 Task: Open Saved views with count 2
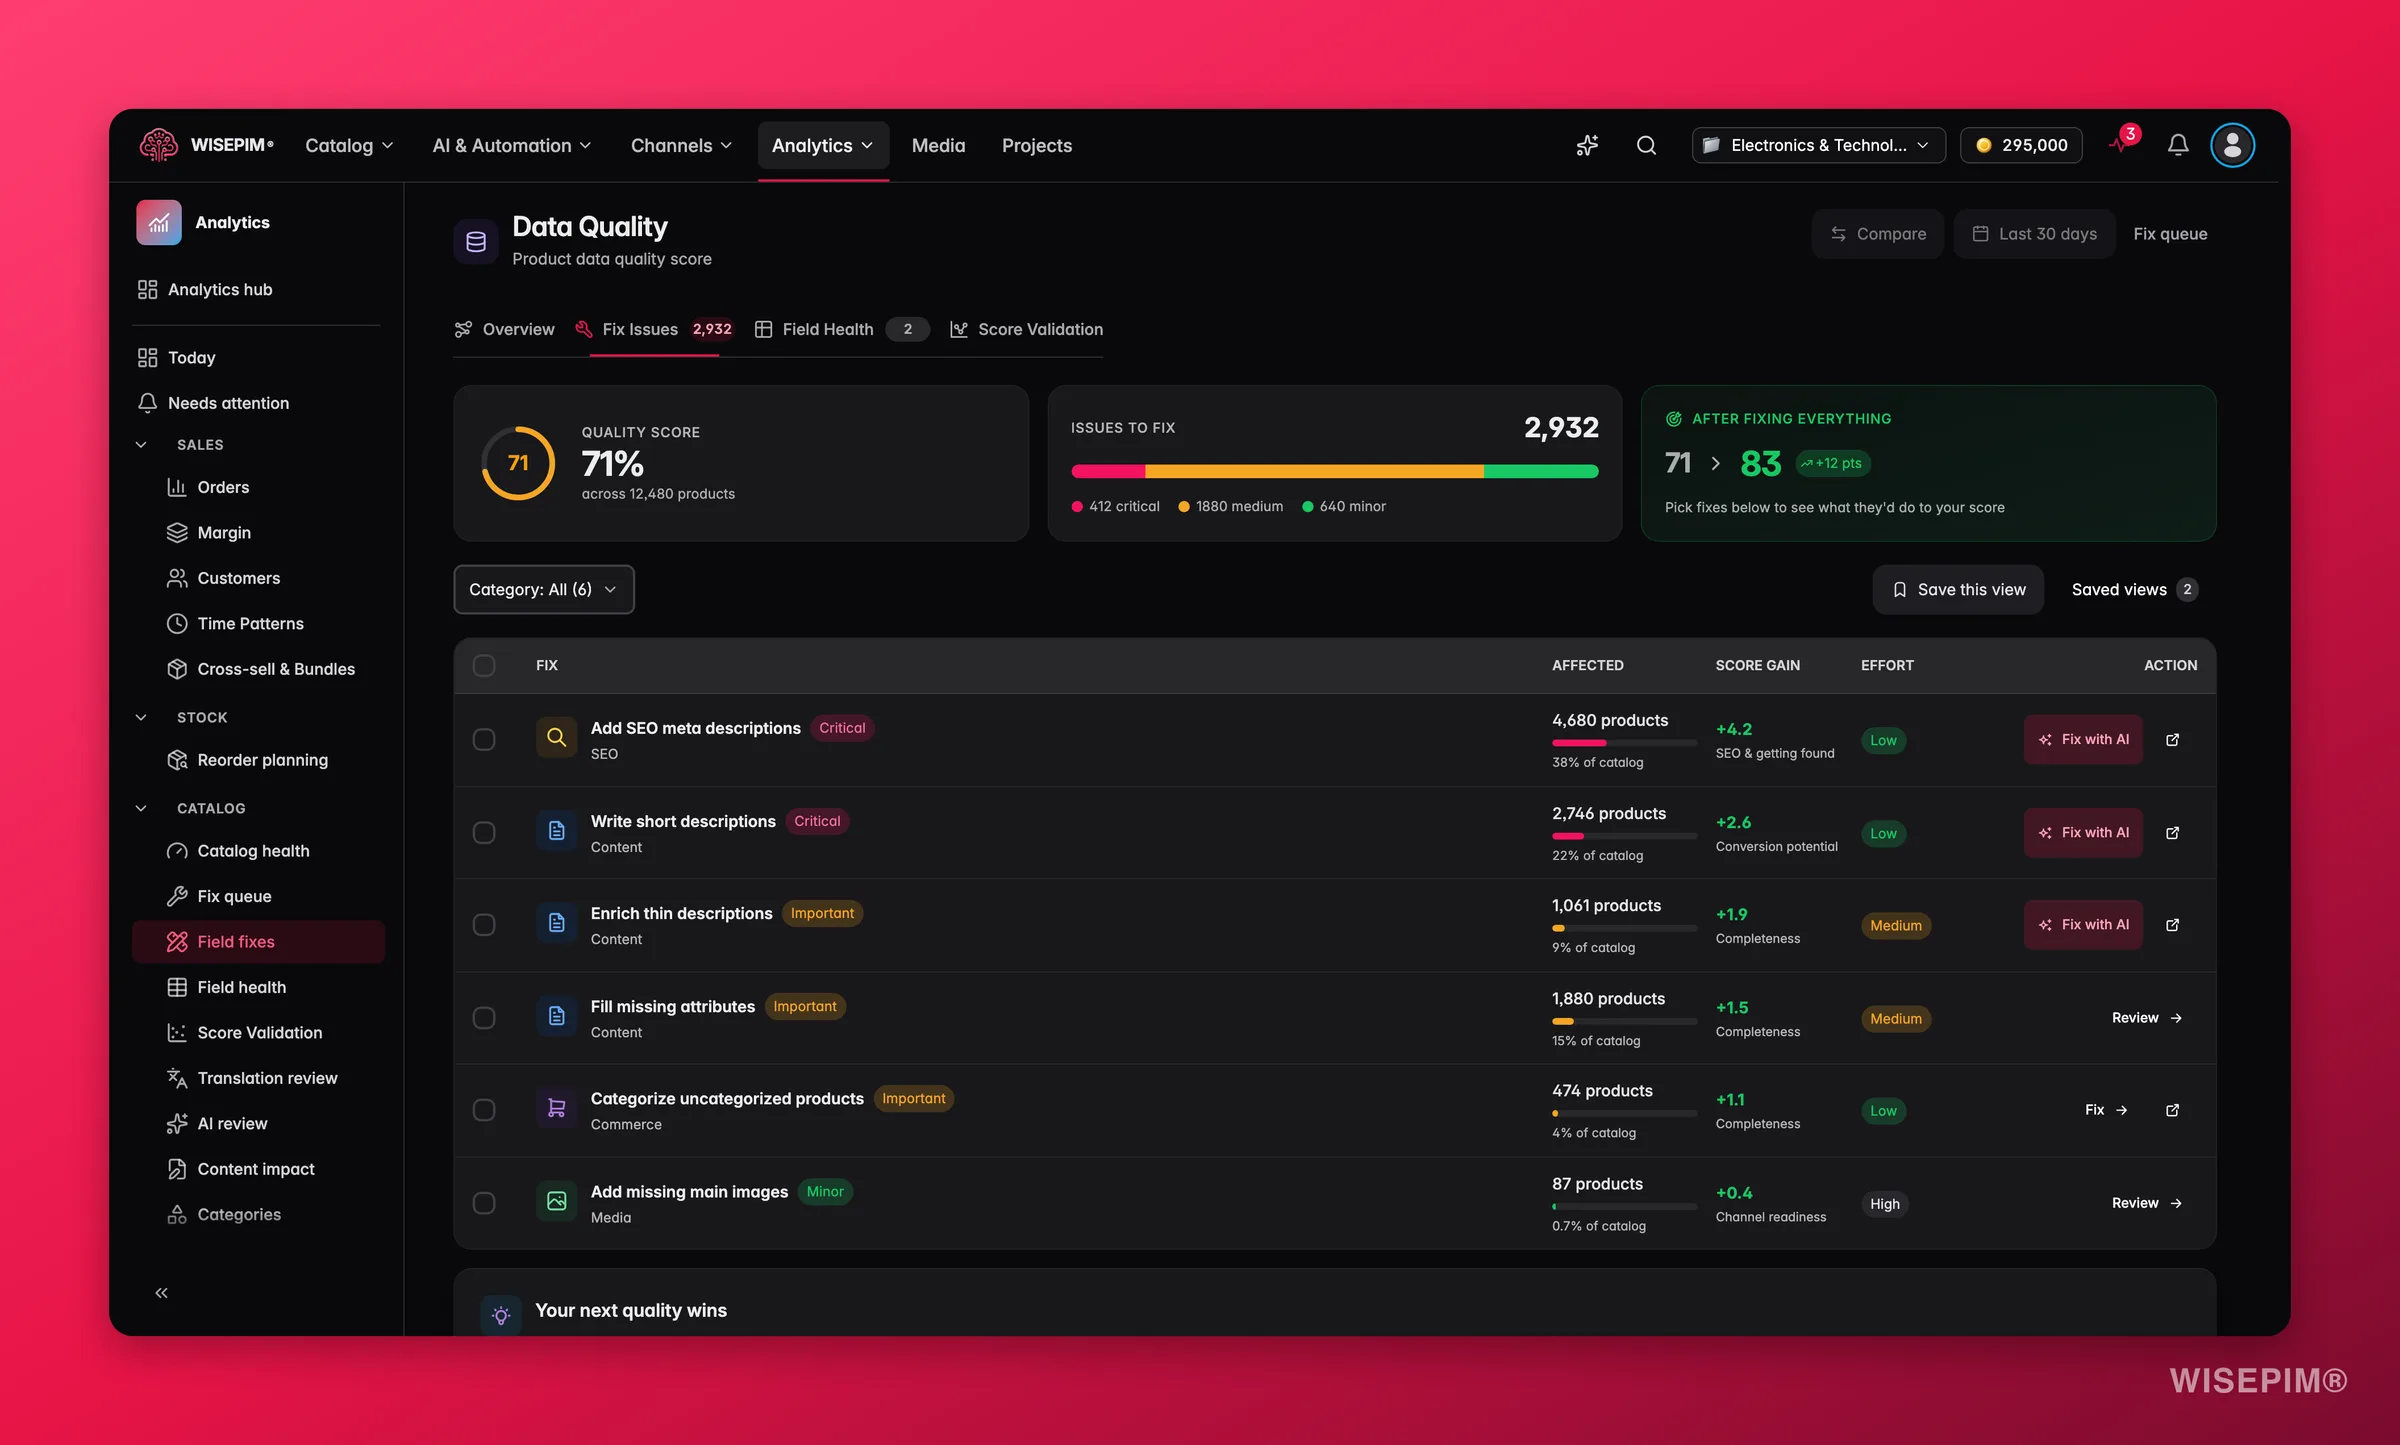point(2134,589)
